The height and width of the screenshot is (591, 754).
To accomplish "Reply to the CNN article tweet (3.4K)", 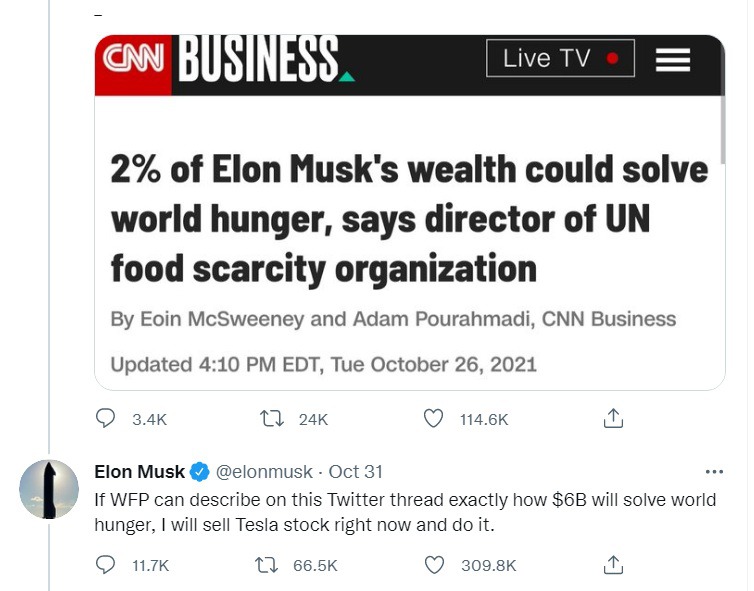I will pos(105,418).
